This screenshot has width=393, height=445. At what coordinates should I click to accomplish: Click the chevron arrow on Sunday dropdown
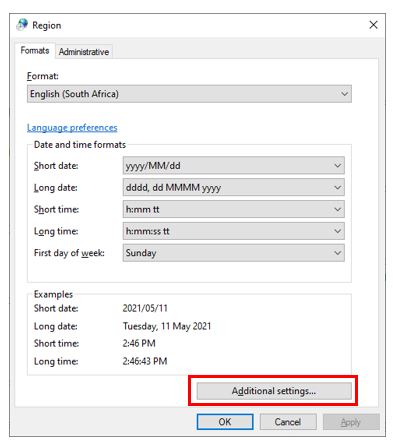[337, 253]
